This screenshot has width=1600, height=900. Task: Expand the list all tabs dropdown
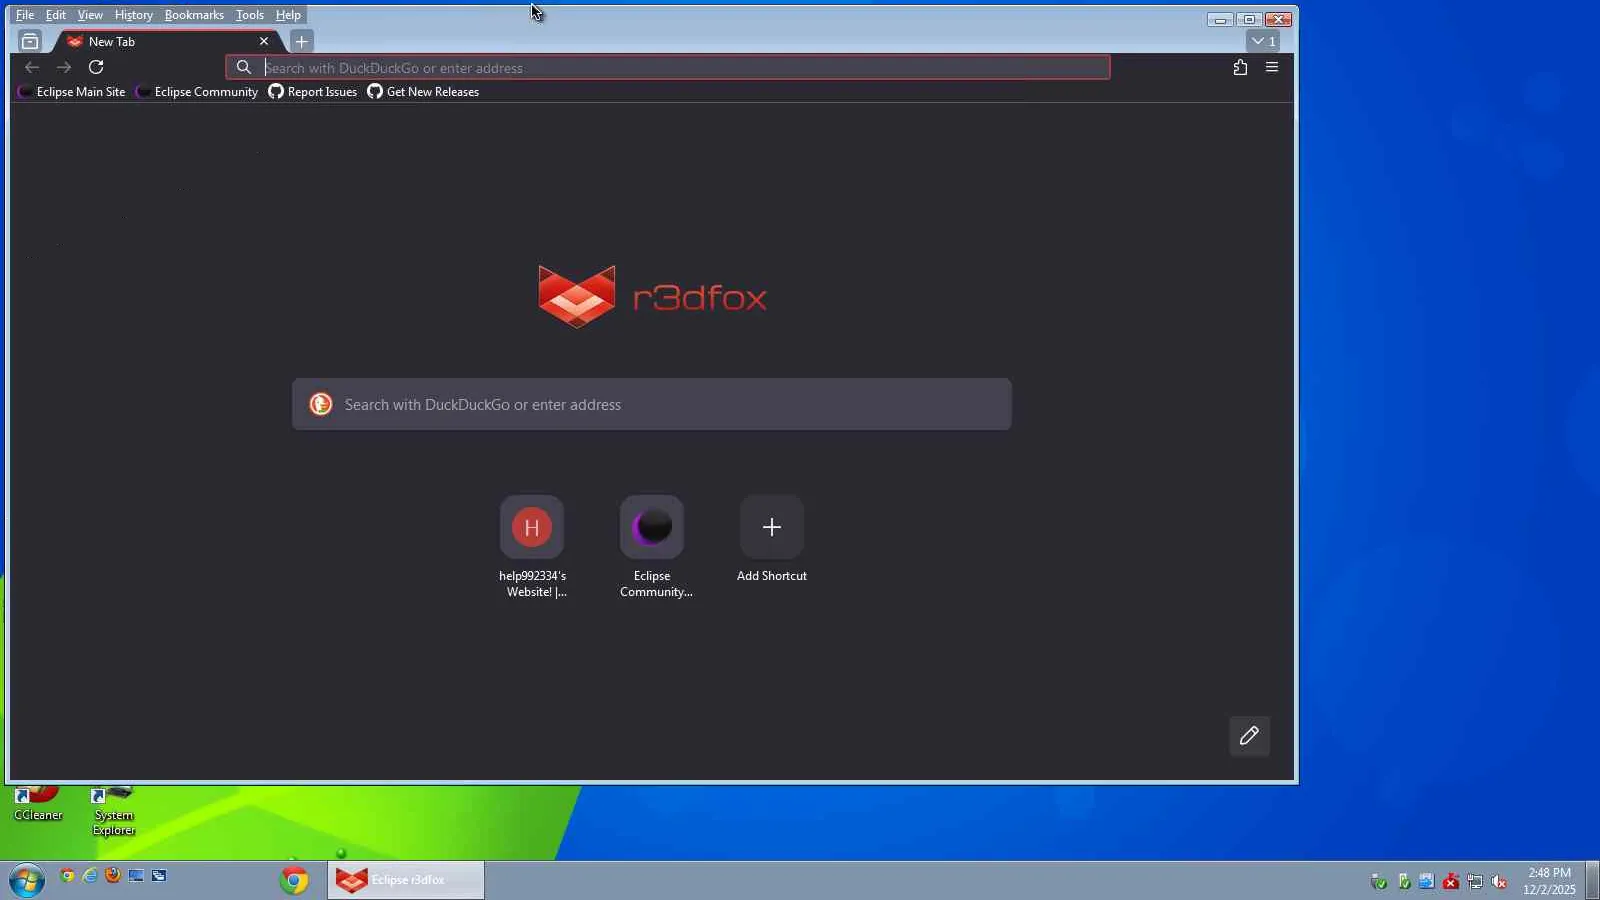[x=1263, y=41]
